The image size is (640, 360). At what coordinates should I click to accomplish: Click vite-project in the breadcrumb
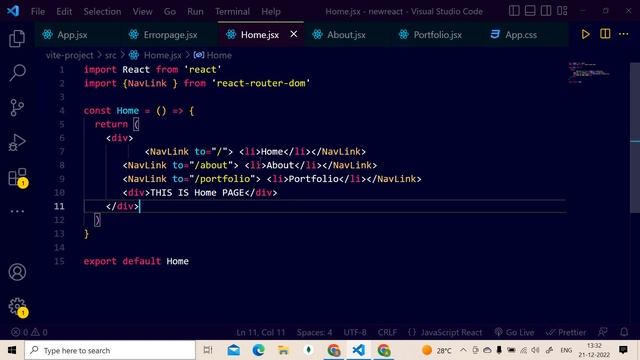69,55
